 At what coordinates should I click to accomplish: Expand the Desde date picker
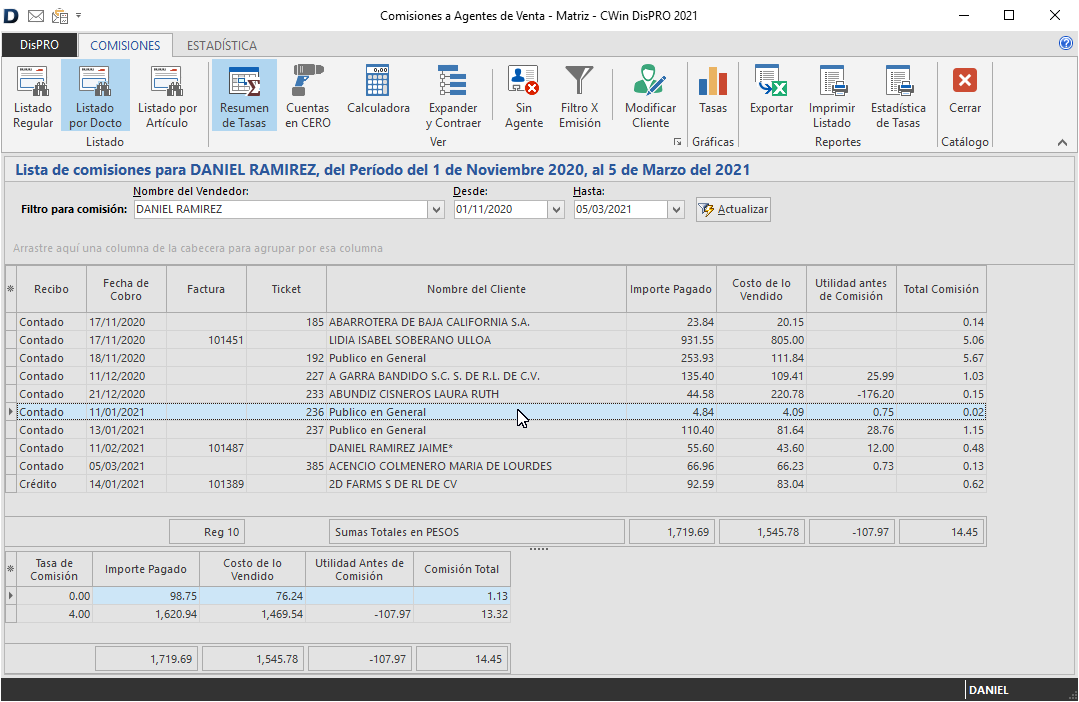556,210
